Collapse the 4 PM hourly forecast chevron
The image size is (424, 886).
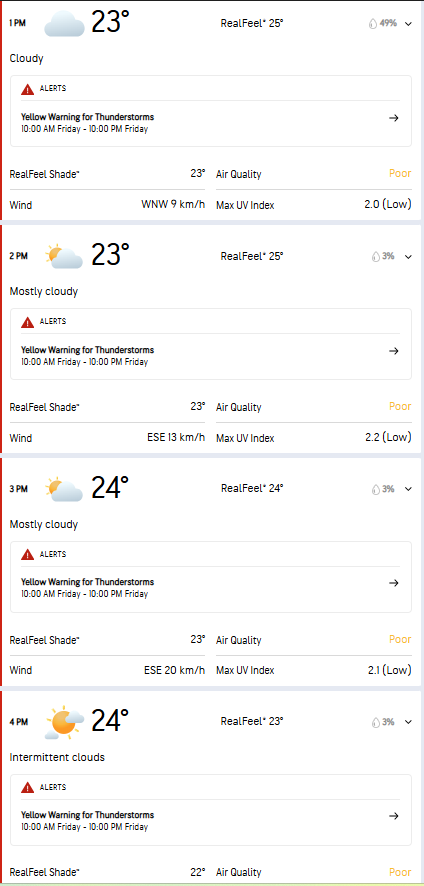(x=409, y=722)
